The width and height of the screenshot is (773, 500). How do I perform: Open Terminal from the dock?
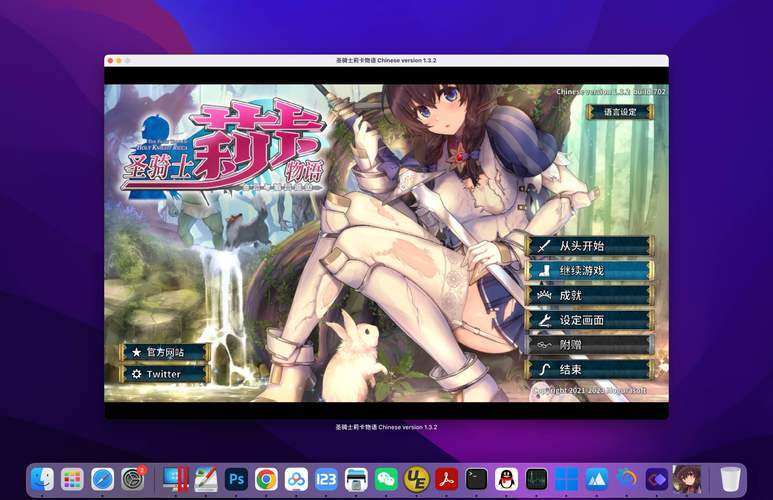(x=476, y=479)
